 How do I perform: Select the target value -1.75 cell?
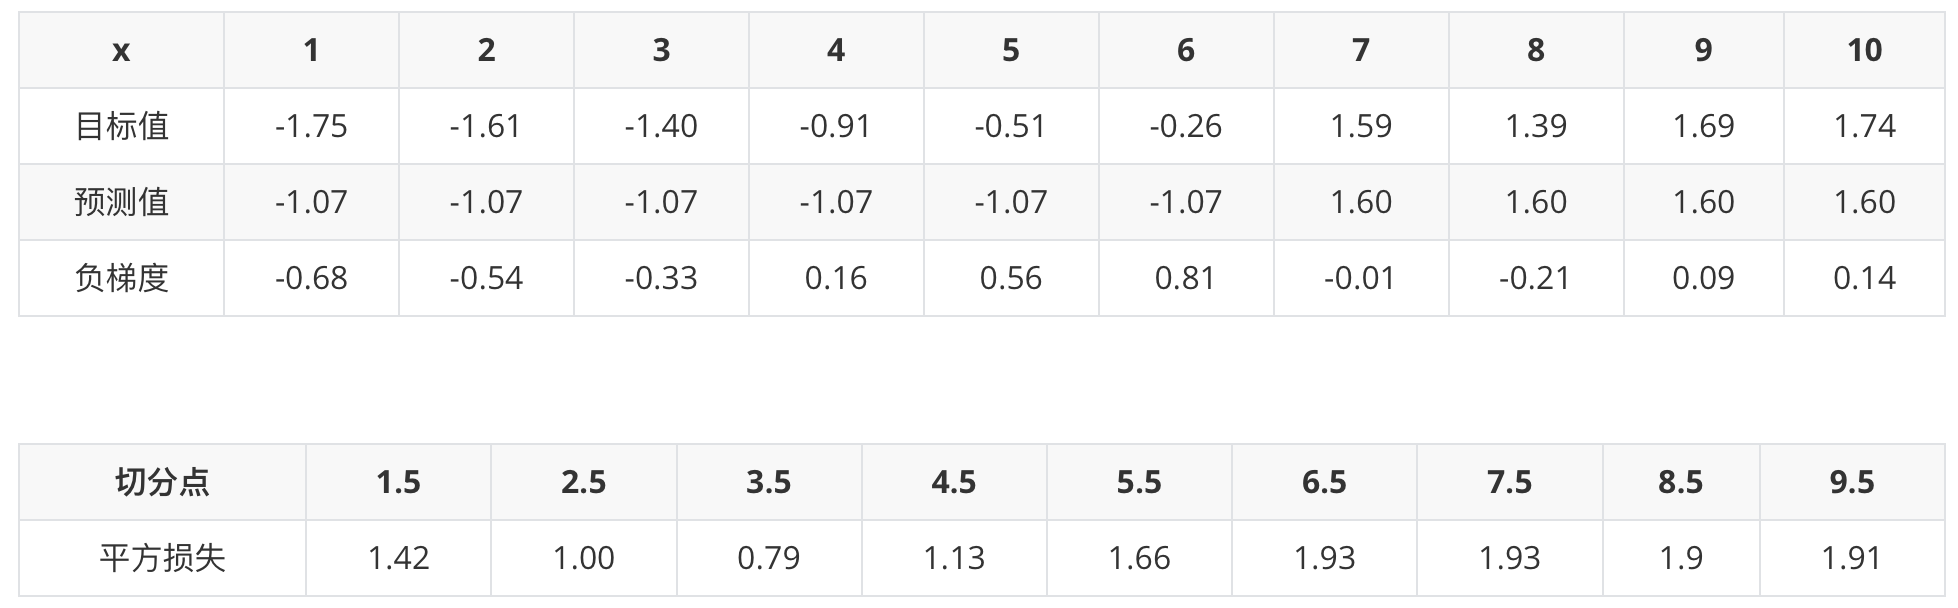click(x=311, y=126)
